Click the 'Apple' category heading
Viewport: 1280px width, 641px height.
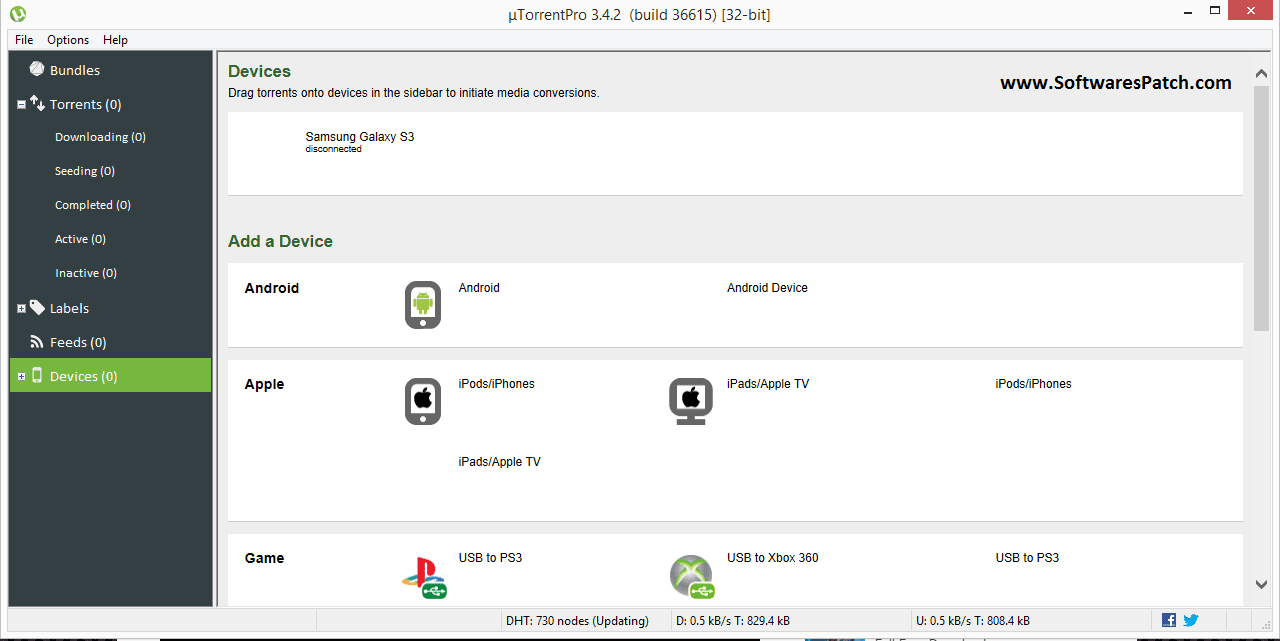(x=264, y=384)
